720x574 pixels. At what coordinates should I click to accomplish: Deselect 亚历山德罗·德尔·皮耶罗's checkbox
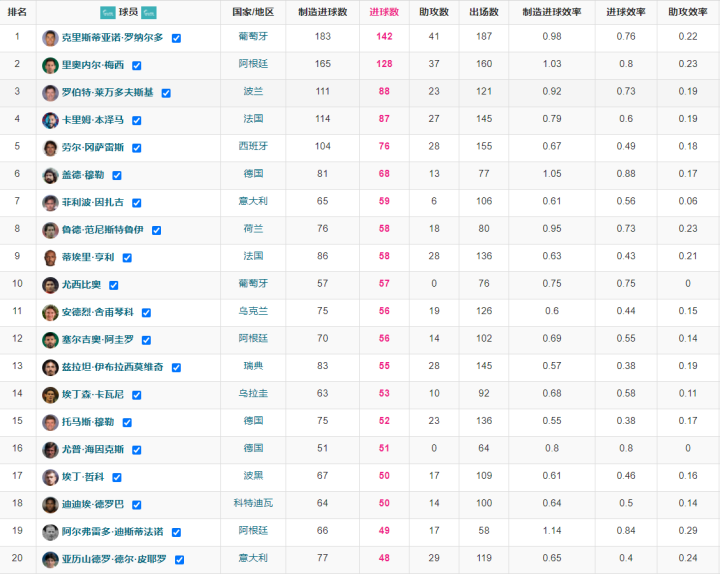[x=178, y=560]
